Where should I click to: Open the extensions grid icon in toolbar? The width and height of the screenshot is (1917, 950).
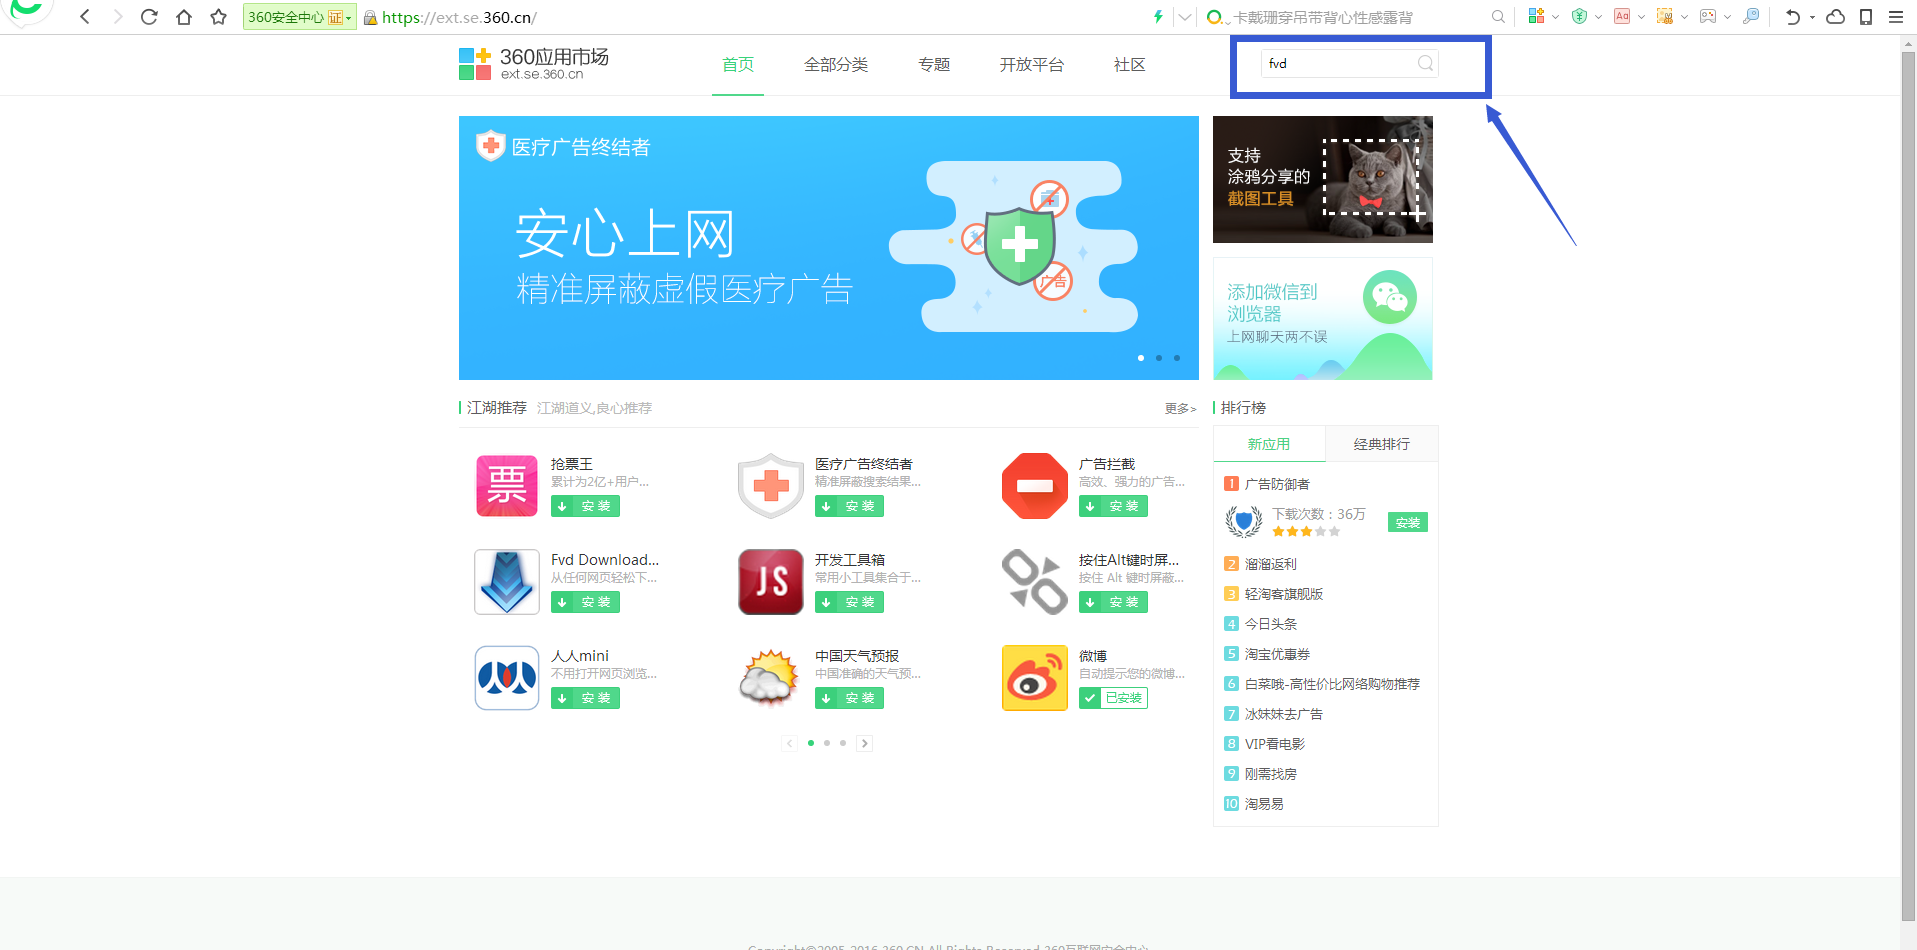click(x=1536, y=17)
